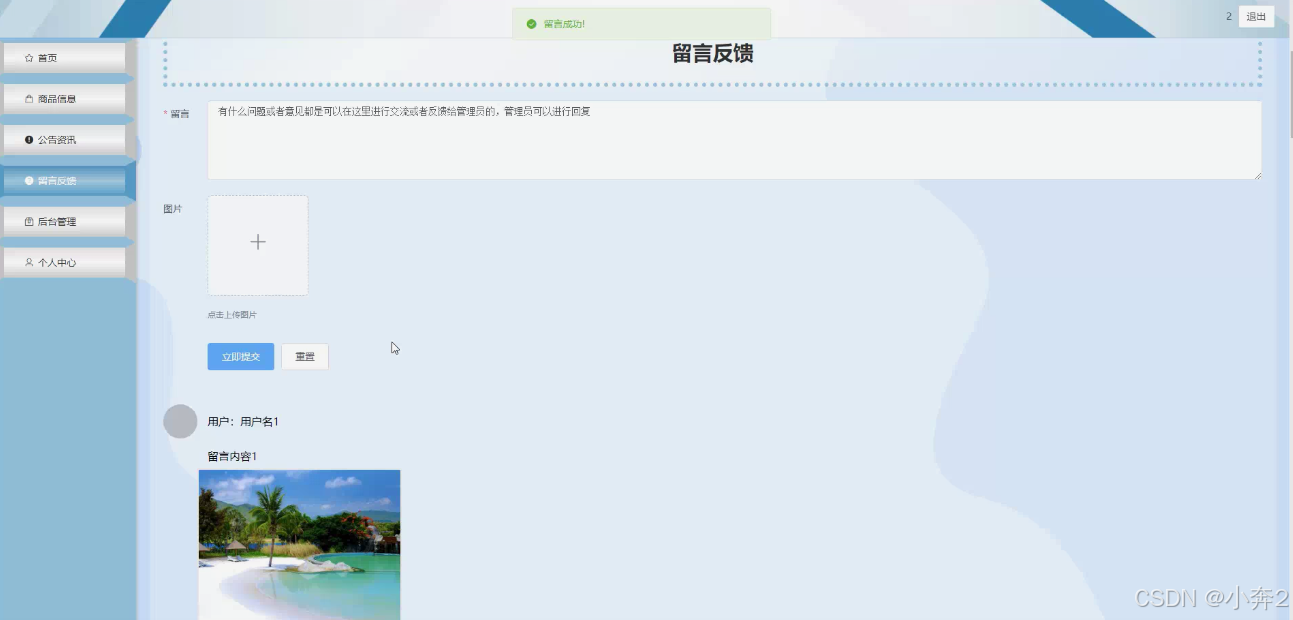
Task: Open 公告资讯 via its info icon
Action: coord(28,139)
